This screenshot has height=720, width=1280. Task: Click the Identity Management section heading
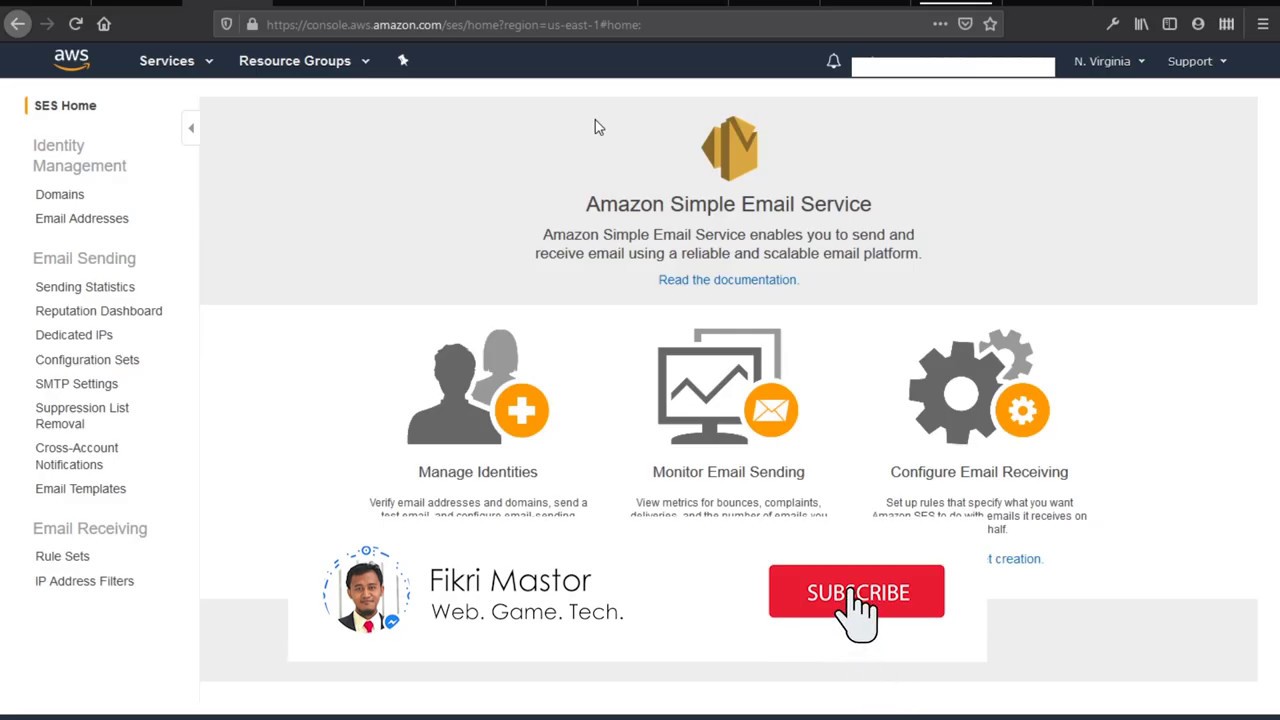[x=80, y=156]
